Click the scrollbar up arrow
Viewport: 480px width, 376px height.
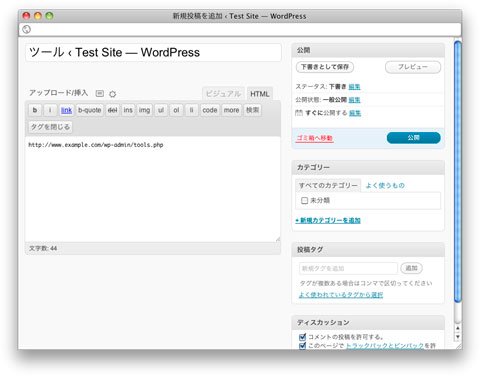click(x=458, y=328)
